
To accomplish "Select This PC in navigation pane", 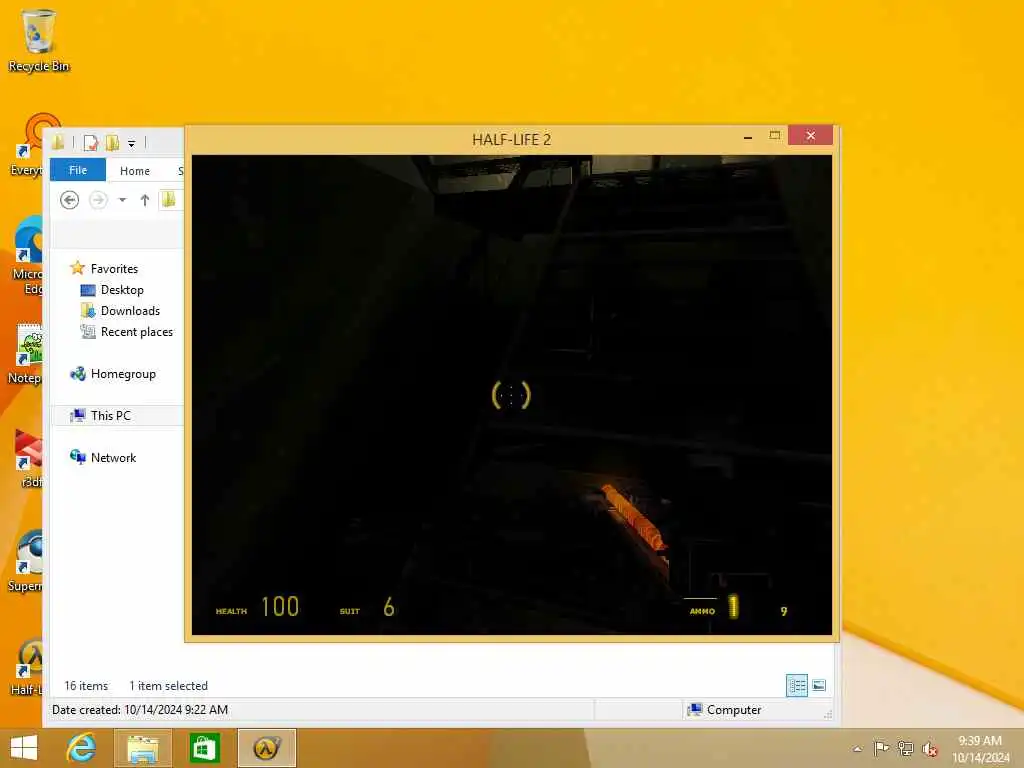I will tap(101, 415).
